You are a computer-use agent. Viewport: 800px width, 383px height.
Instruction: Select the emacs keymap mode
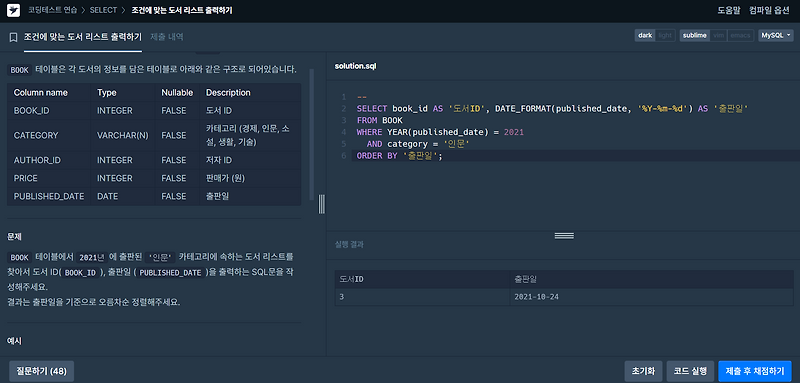(739, 36)
